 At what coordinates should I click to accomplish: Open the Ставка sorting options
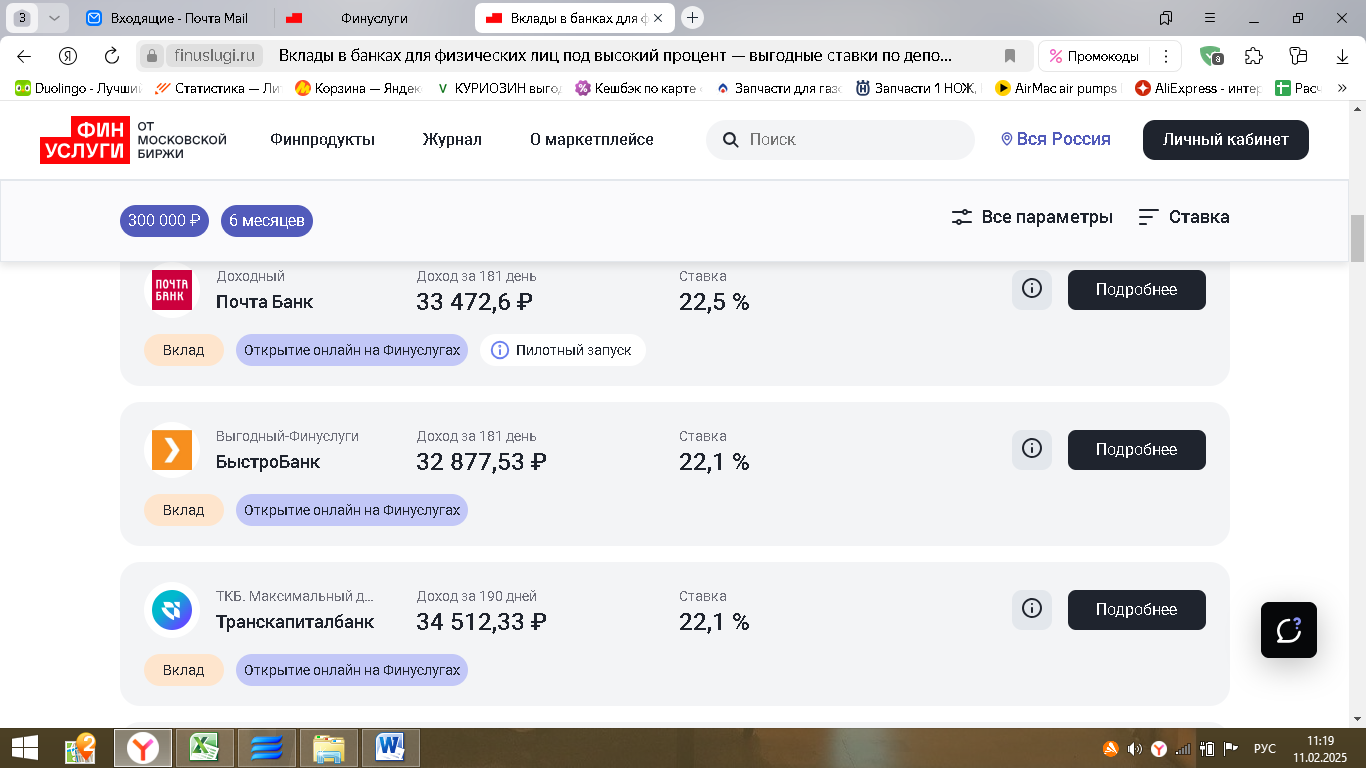[1184, 217]
